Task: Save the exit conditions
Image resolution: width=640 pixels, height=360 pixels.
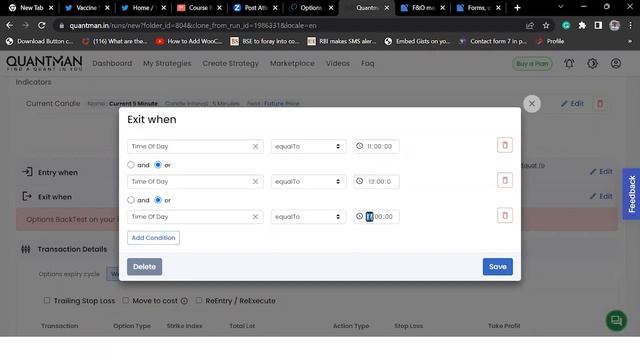Action: 498,267
